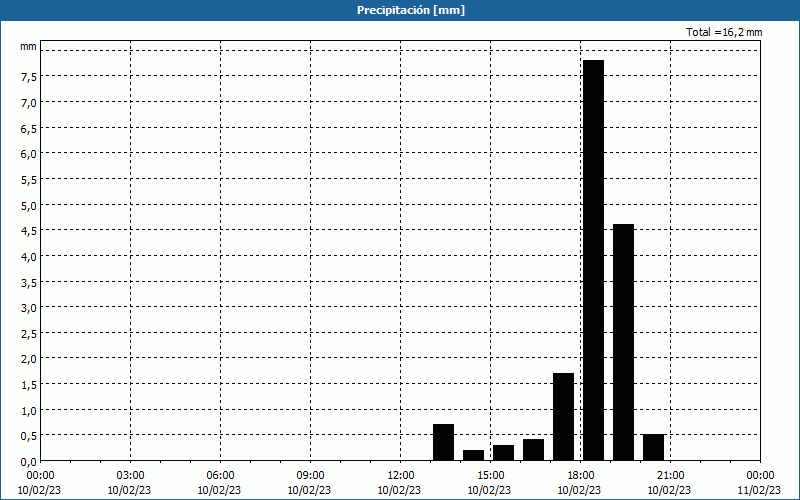Click the 0,4 mm bar between 16:00 and 17:00
This screenshot has width=800, height=500.
click(534, 450)
